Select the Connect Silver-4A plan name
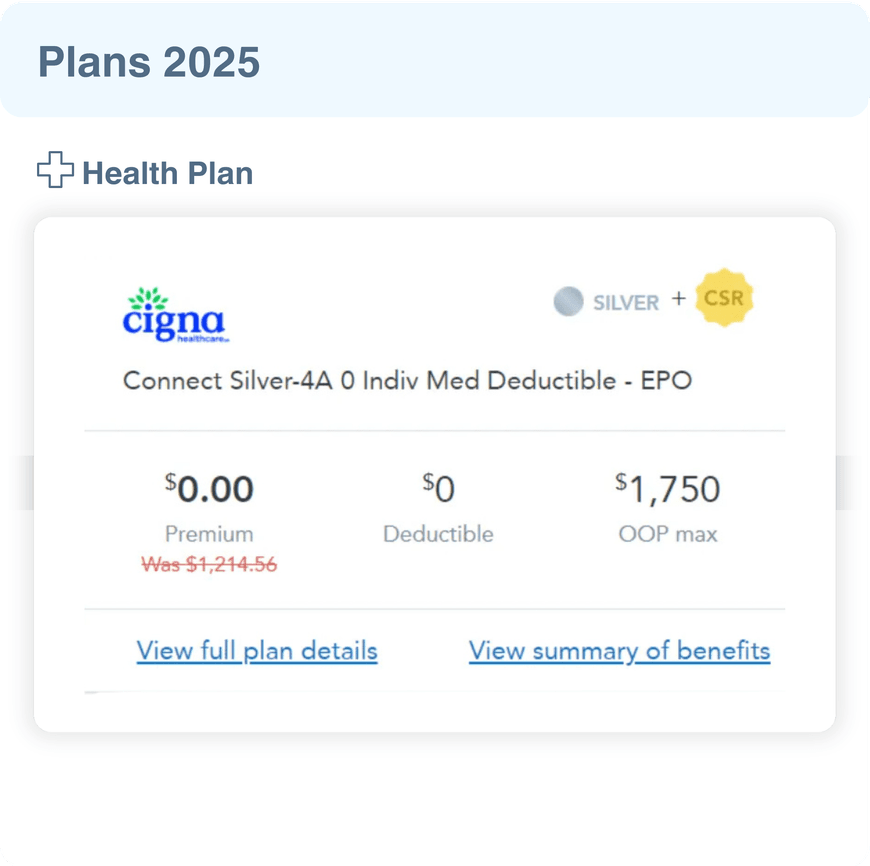This screenshot has height=866, width=870. (407, 381)
